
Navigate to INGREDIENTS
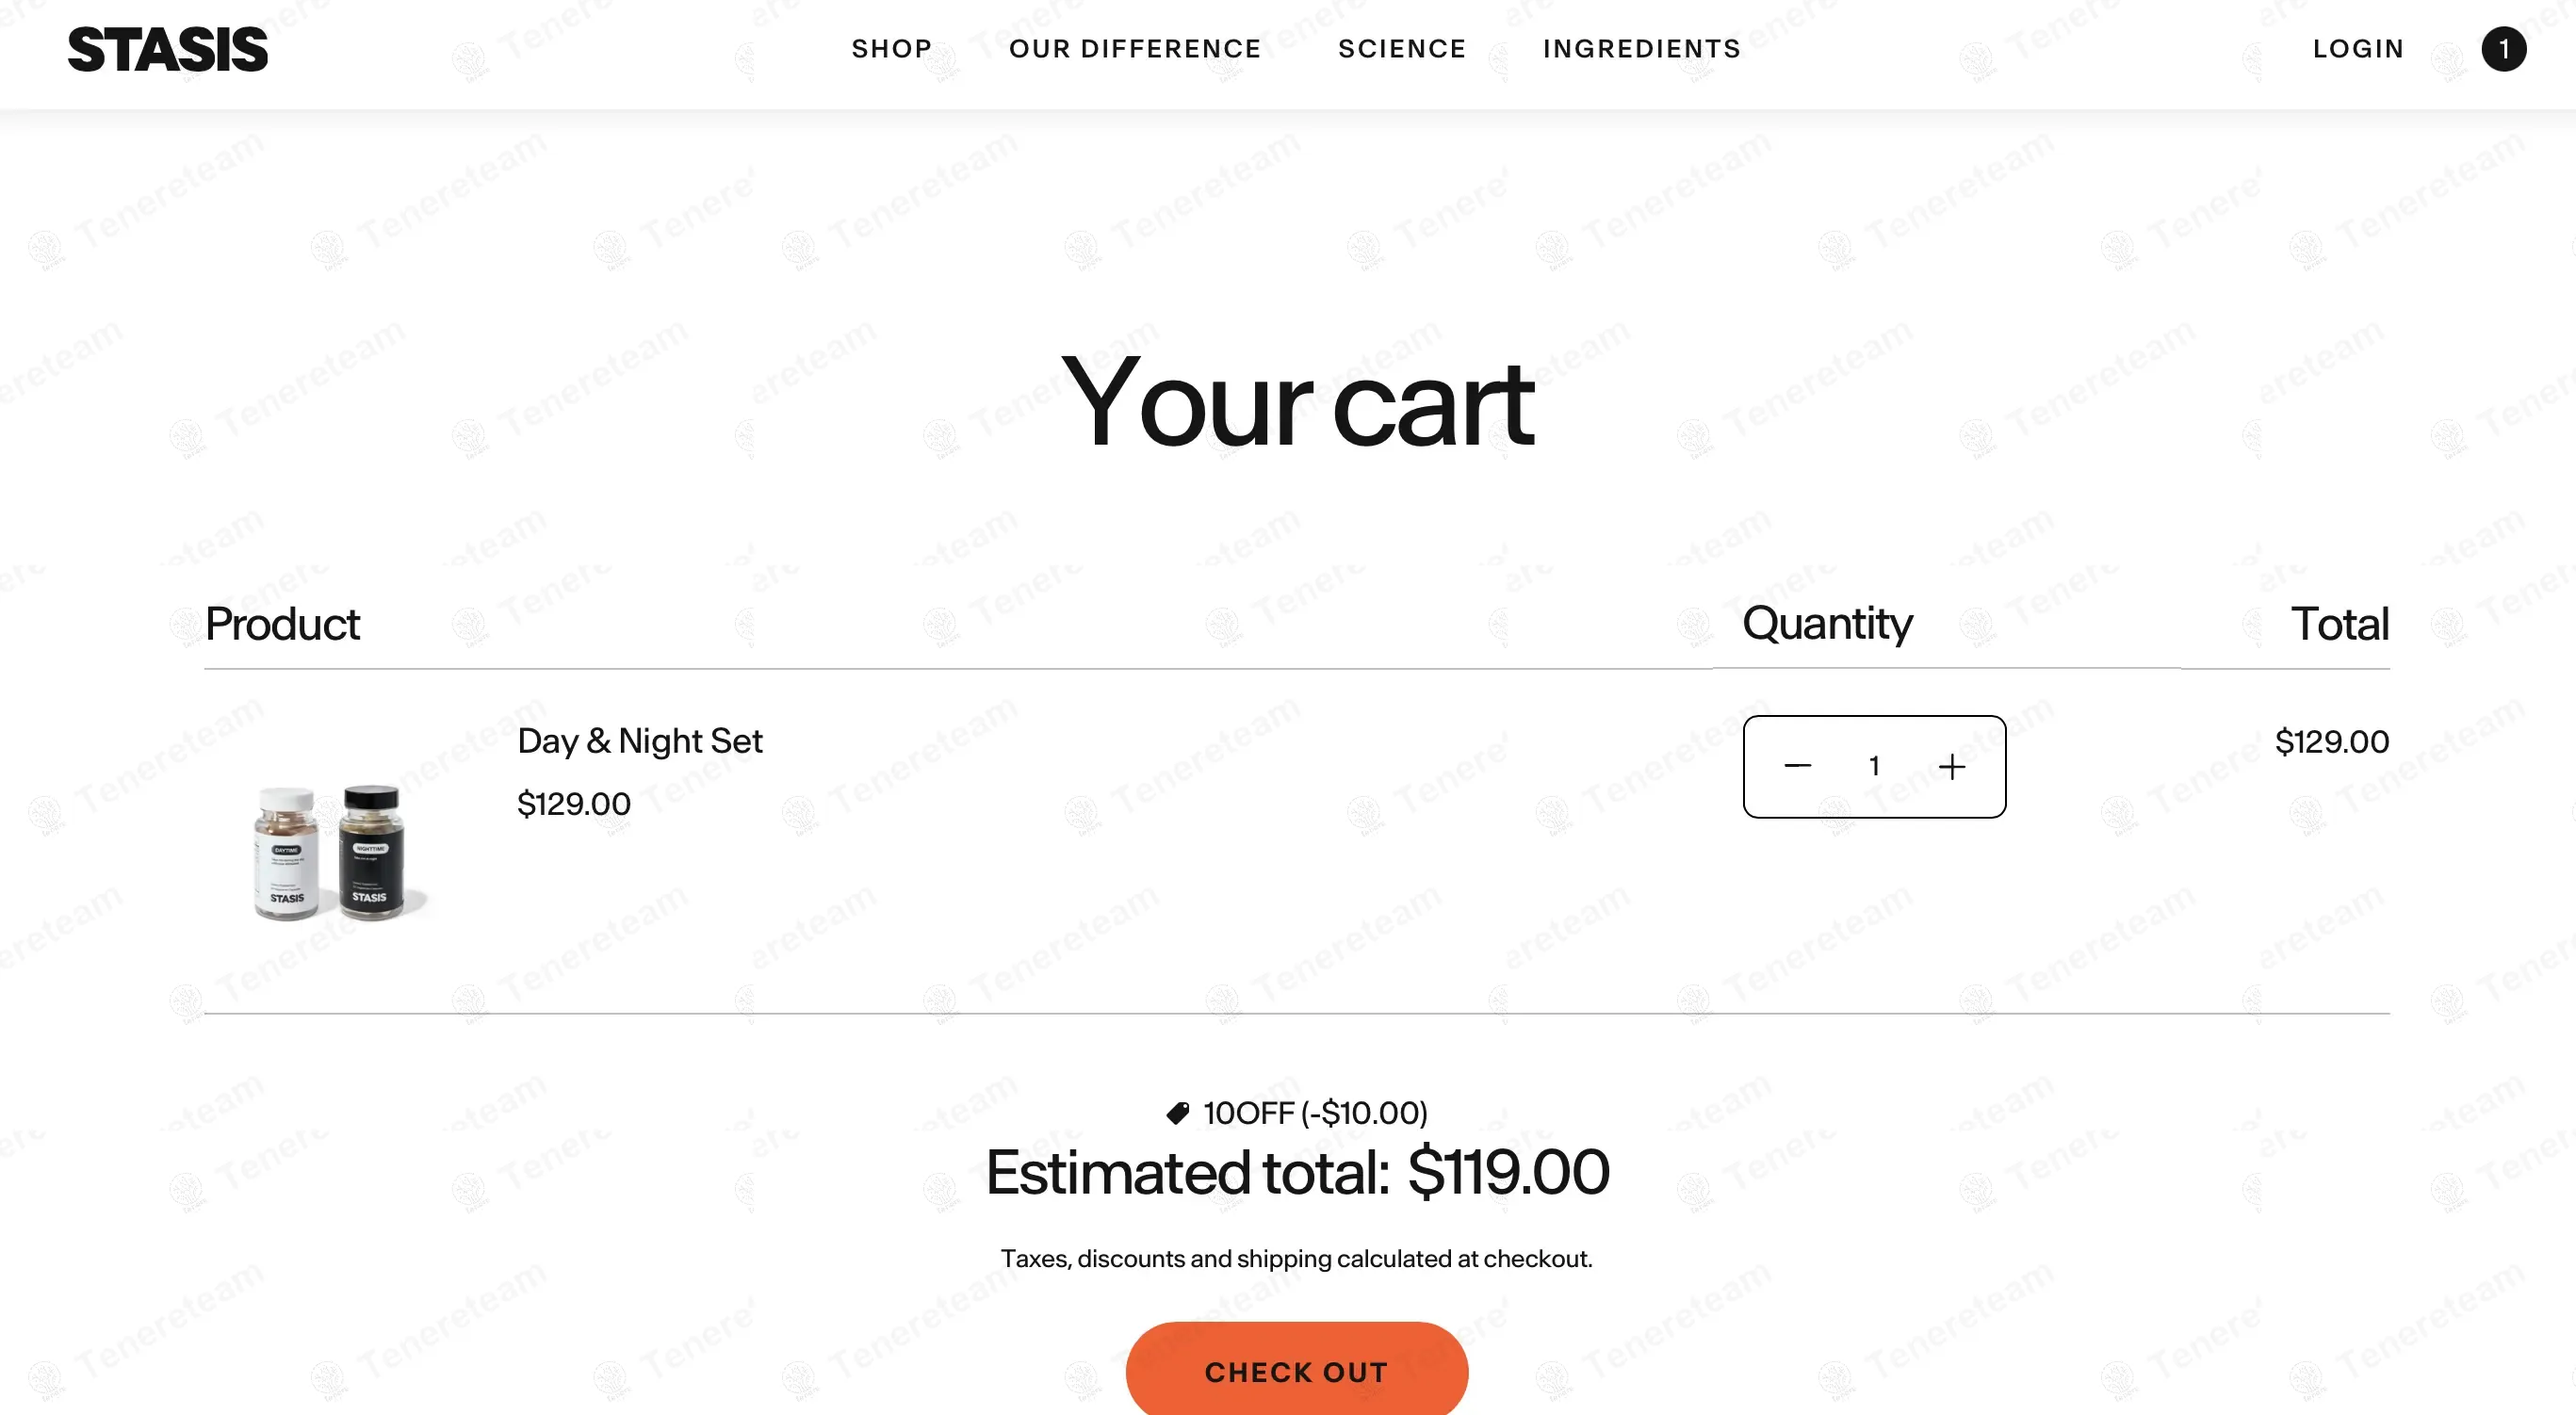pyautogui.click(x=1641, y=49)
